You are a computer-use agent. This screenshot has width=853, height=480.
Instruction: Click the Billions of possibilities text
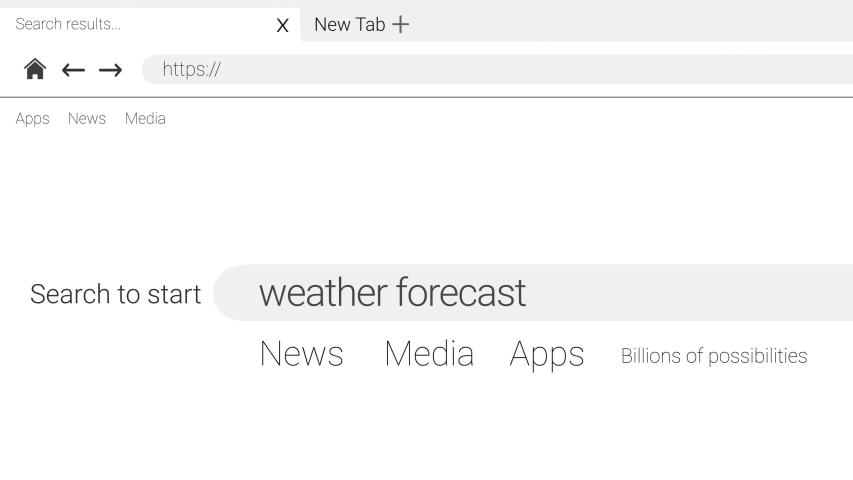(x=714, y=356)
